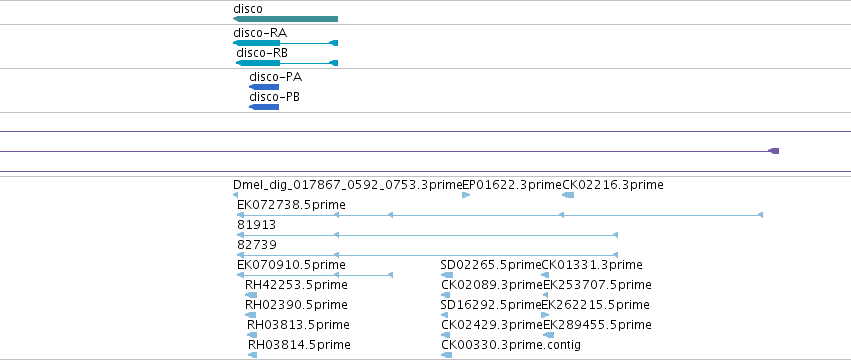Click the CK02089.3prime EST glyph

446,295
